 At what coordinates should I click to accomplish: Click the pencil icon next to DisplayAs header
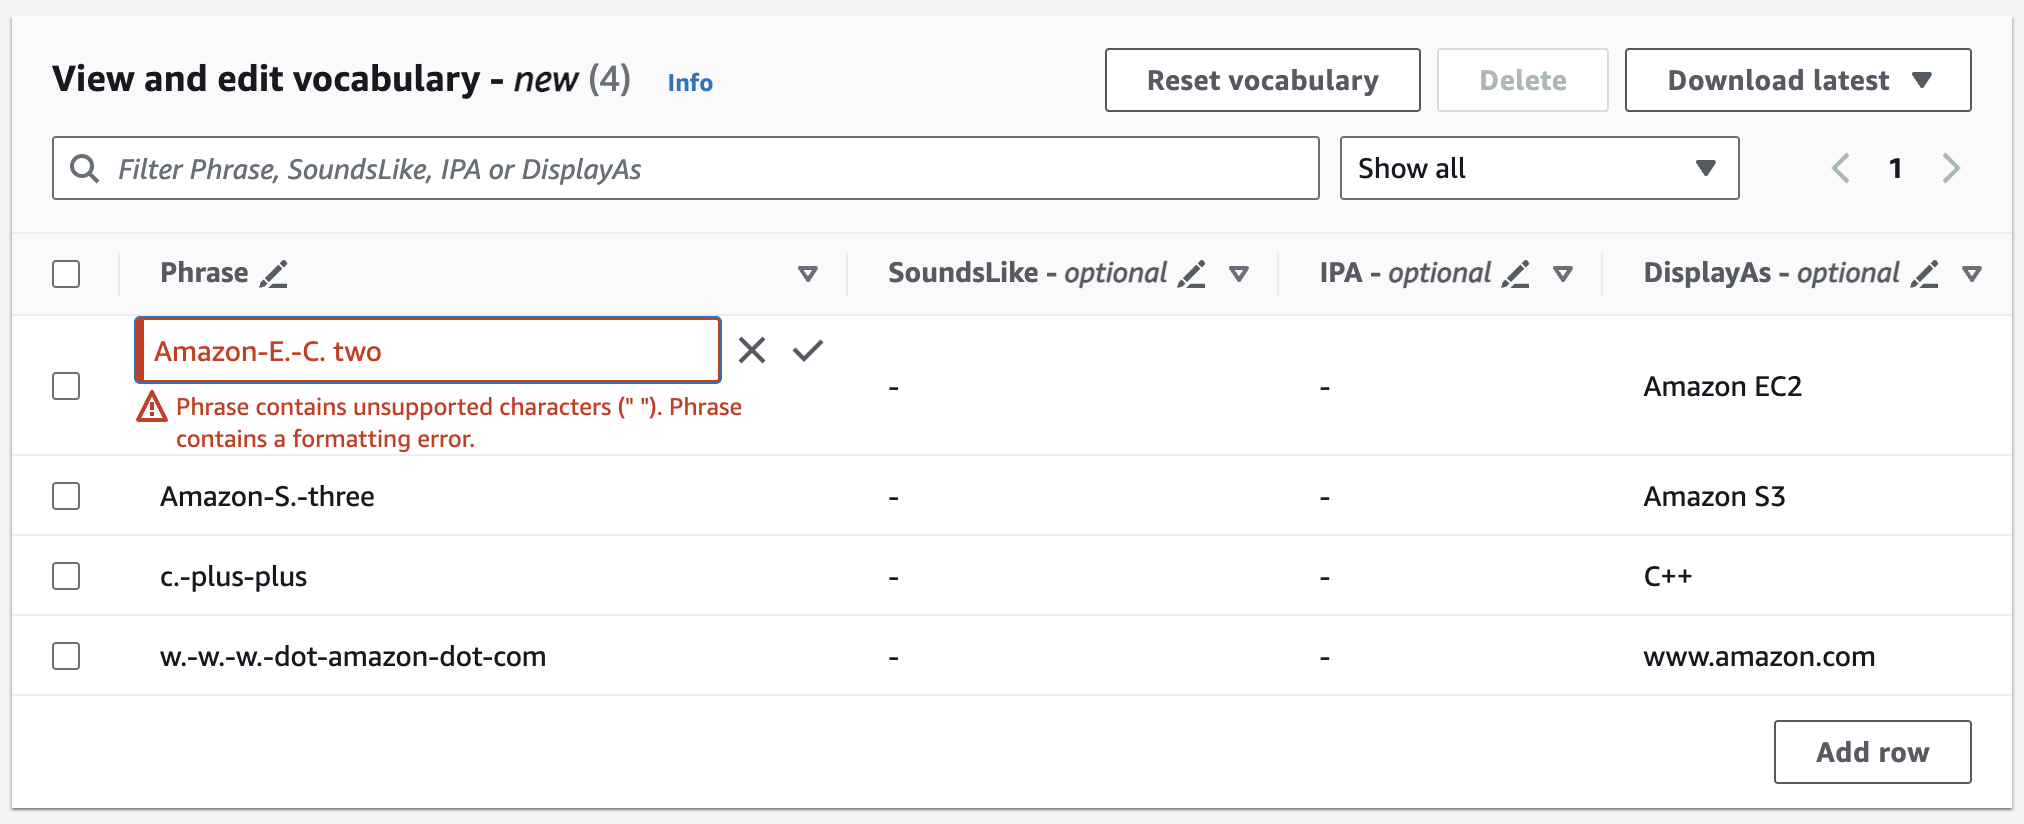1924,274
